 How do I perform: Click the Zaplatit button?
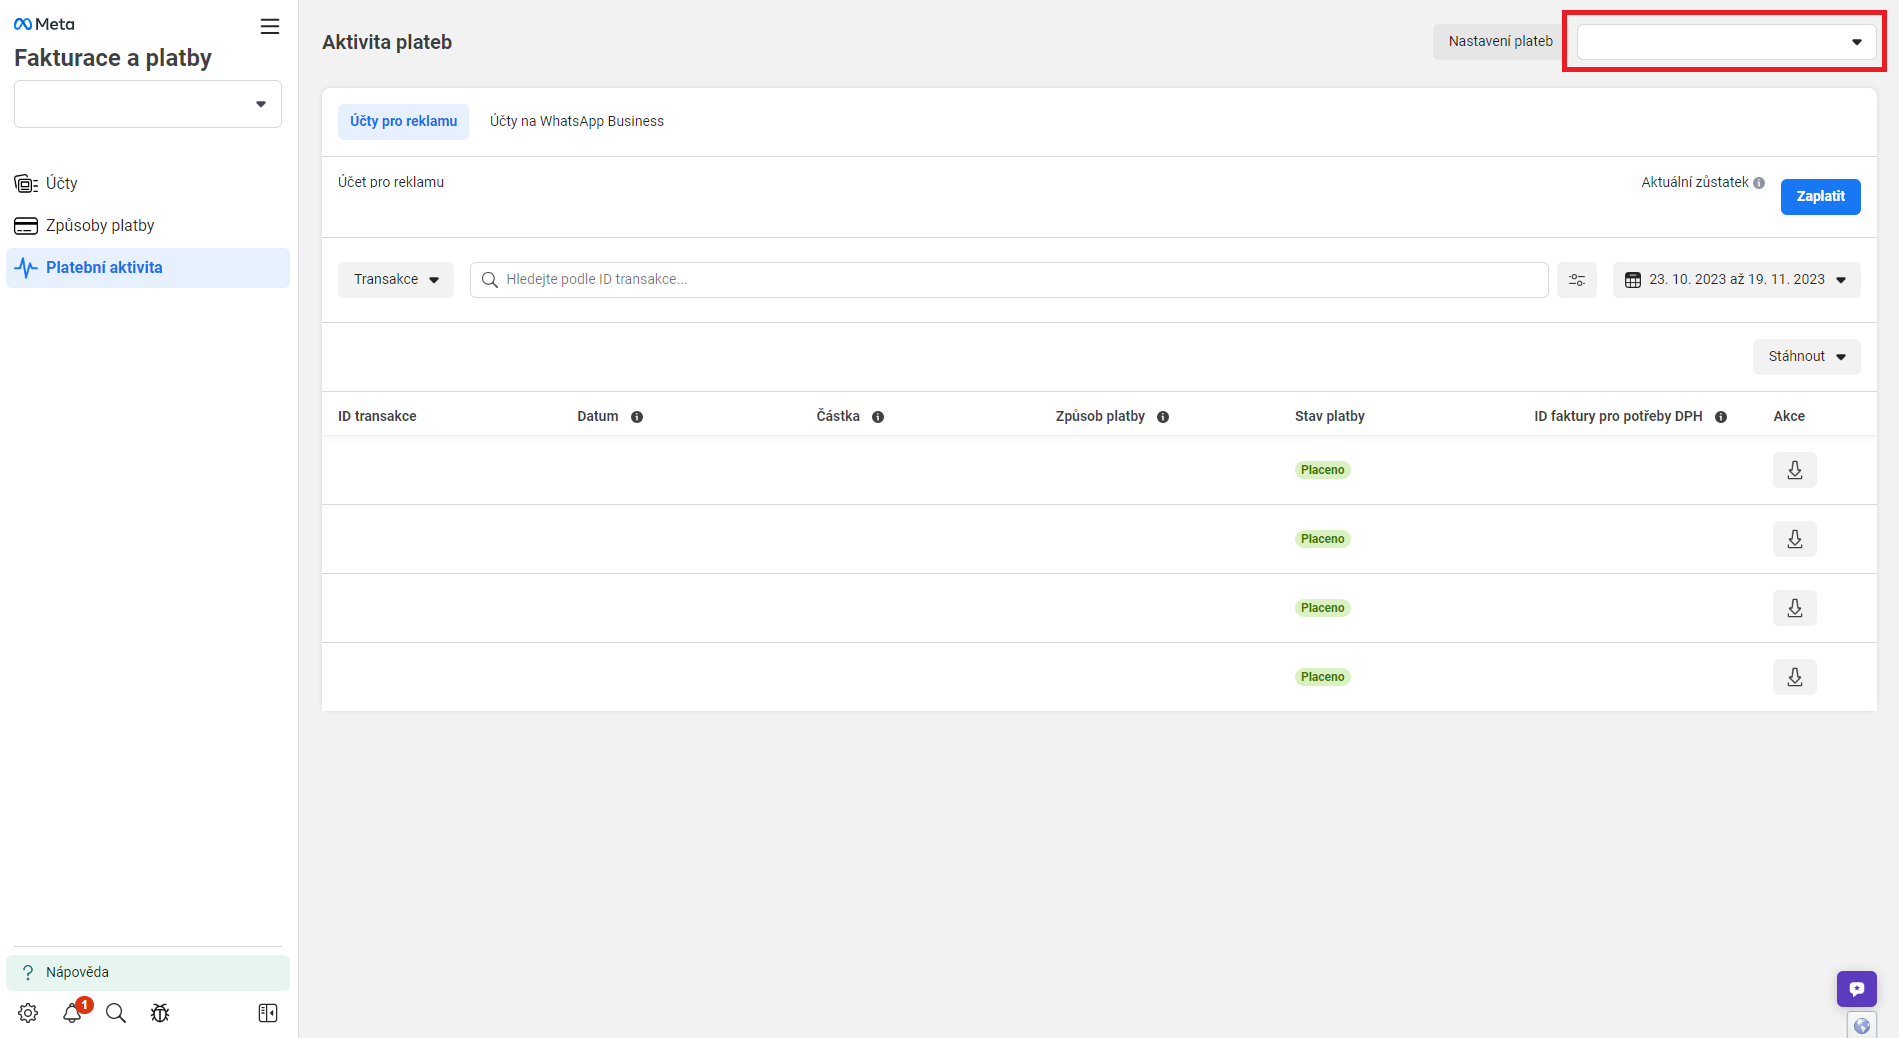tap(1820, 197)
